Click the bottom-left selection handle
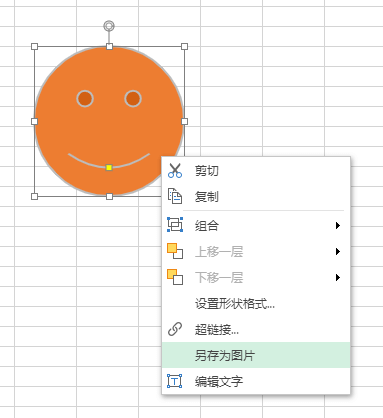Screen dimensions: 383x418 tap(34, 196)
